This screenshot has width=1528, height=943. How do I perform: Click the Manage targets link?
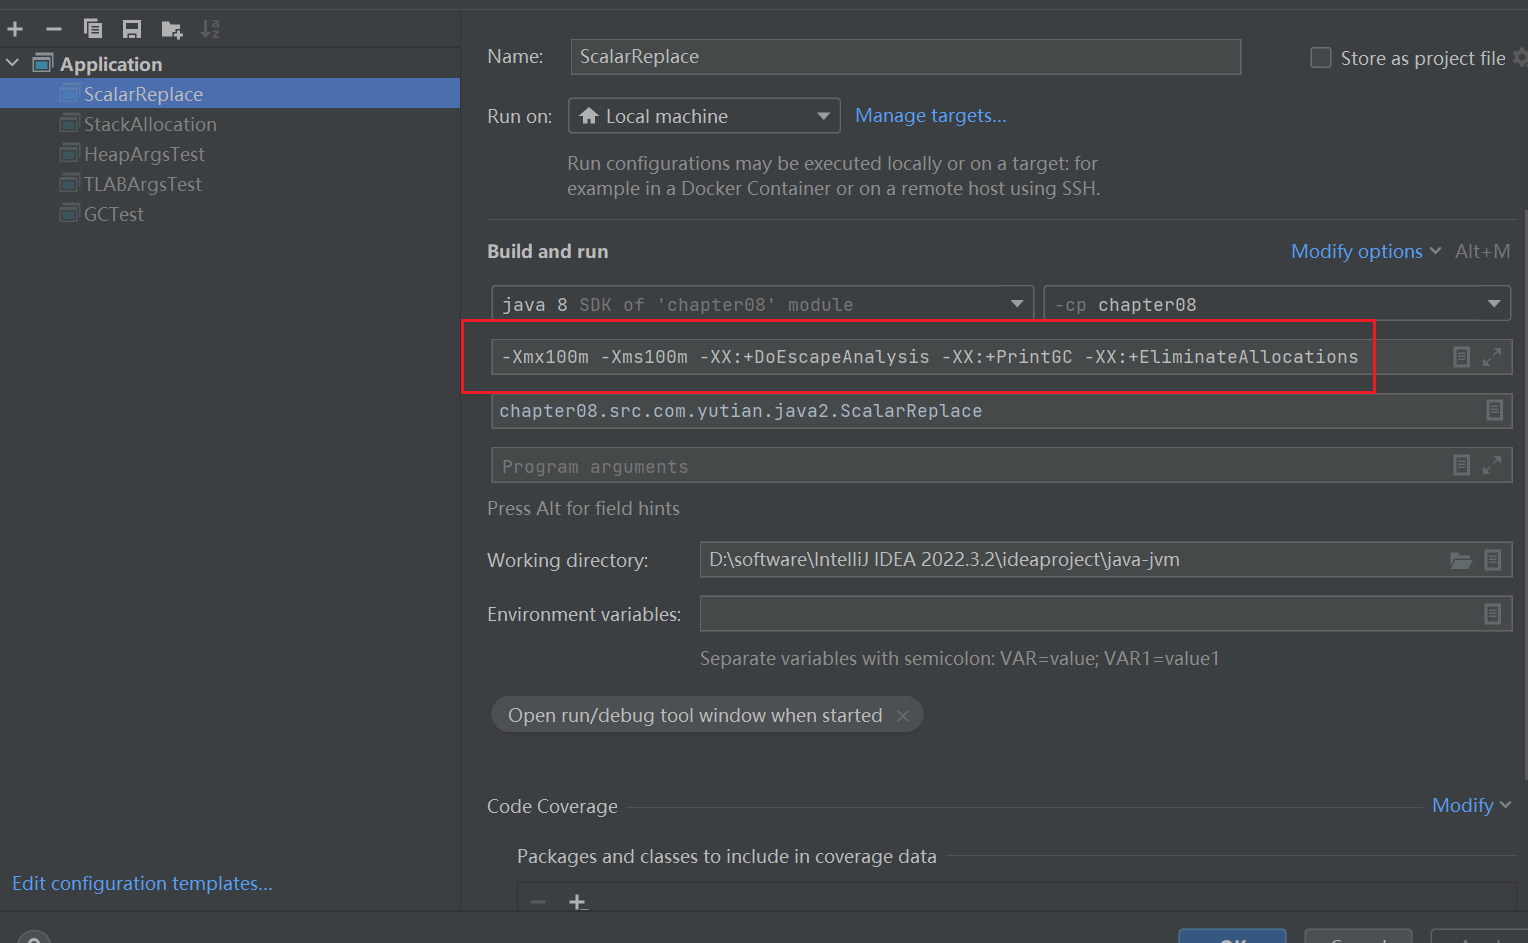pos(930,116)
